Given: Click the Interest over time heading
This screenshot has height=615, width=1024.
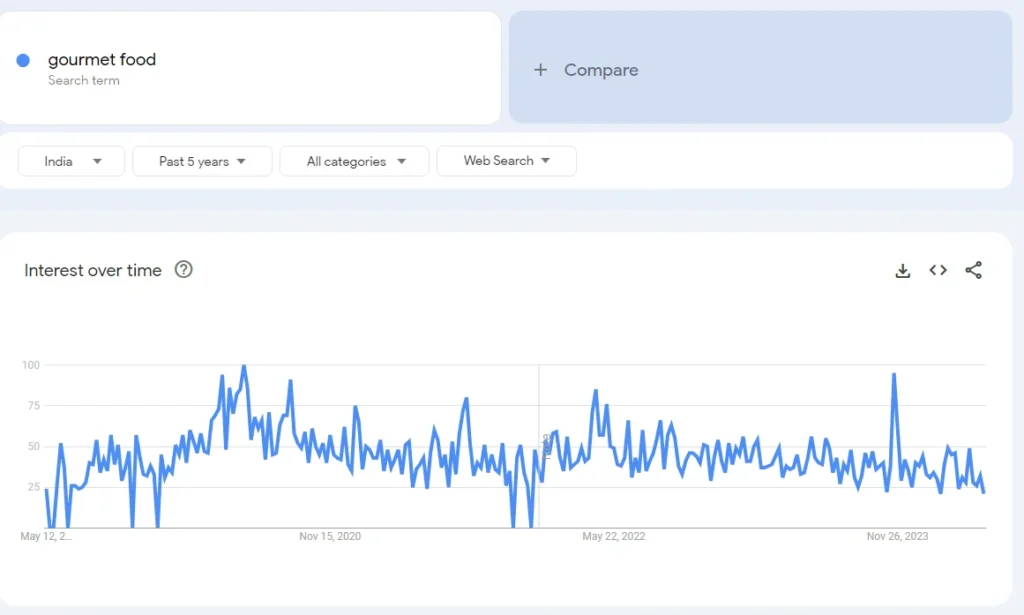Looking at the screenshot, I should click(x=93, y=270).
